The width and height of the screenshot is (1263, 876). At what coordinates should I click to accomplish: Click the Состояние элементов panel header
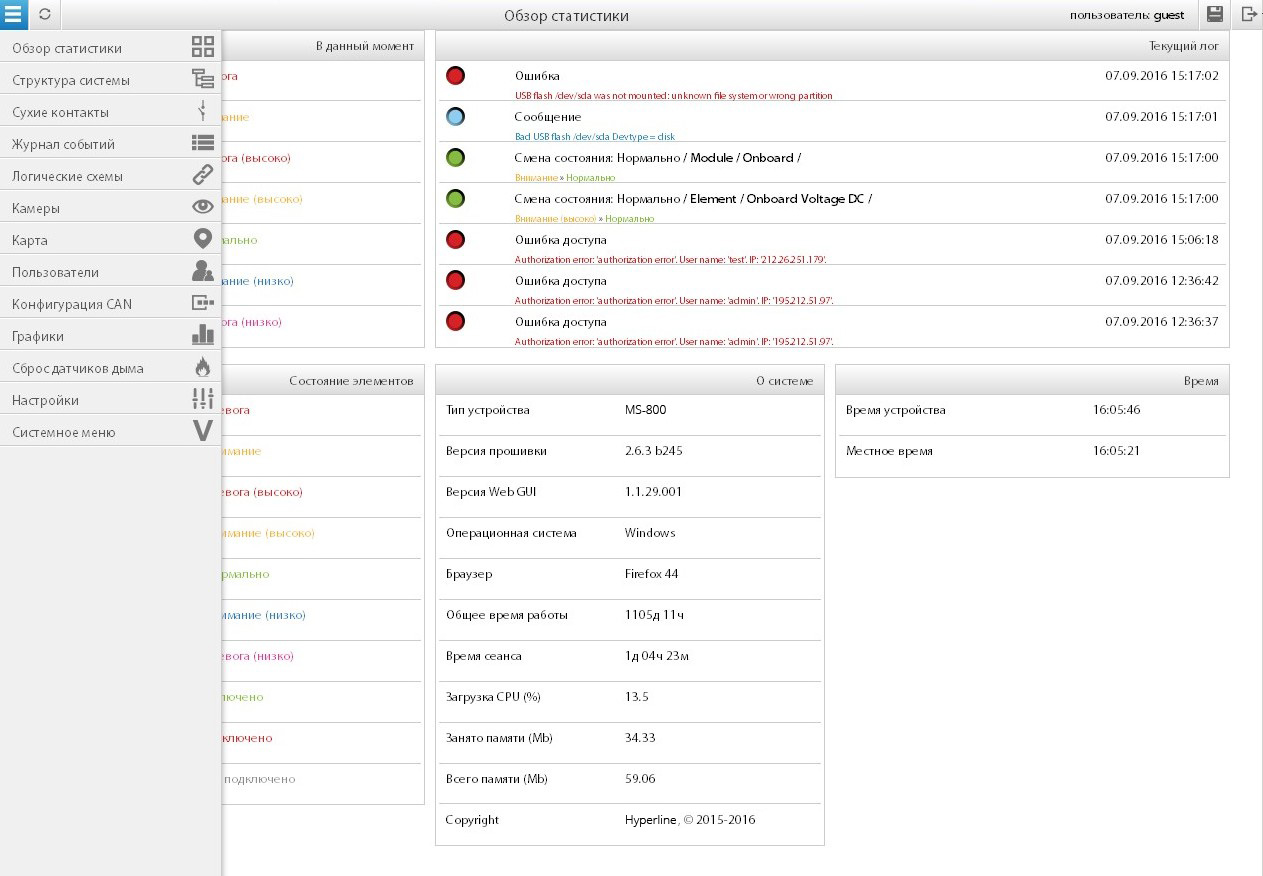click(x=323, y=380)
